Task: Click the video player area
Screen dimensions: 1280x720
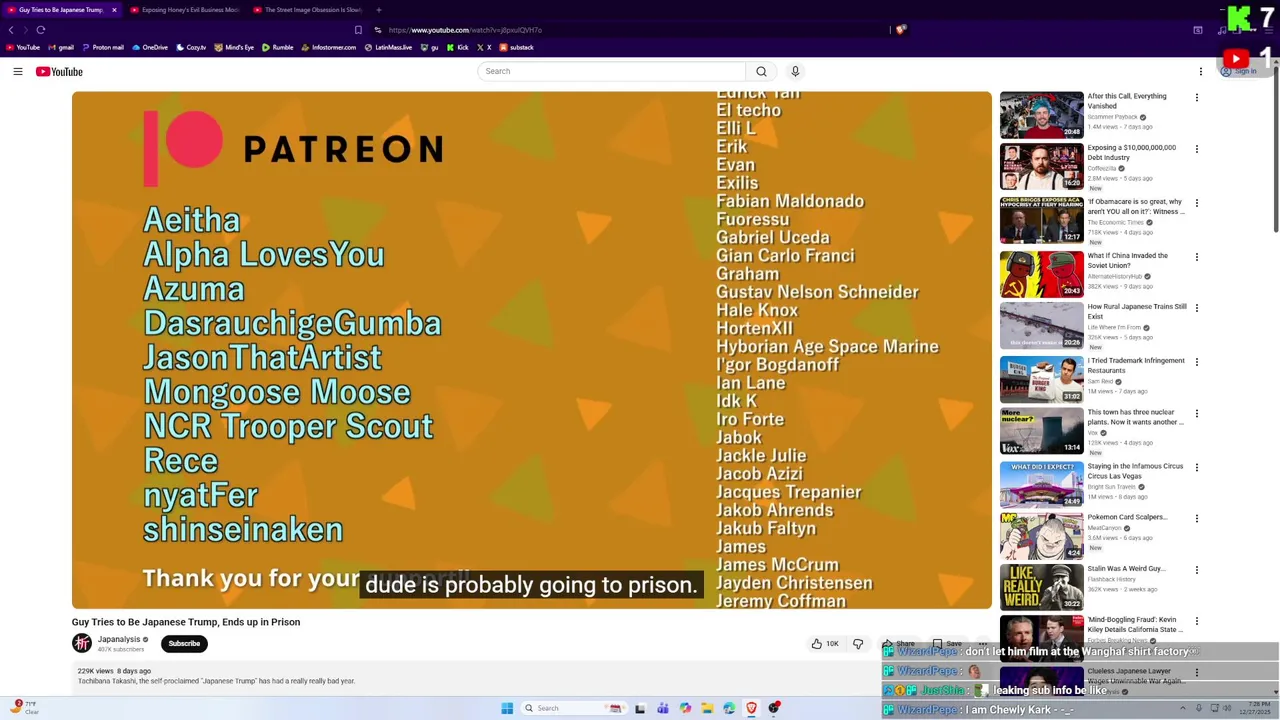Action: [x=531, y=350]
